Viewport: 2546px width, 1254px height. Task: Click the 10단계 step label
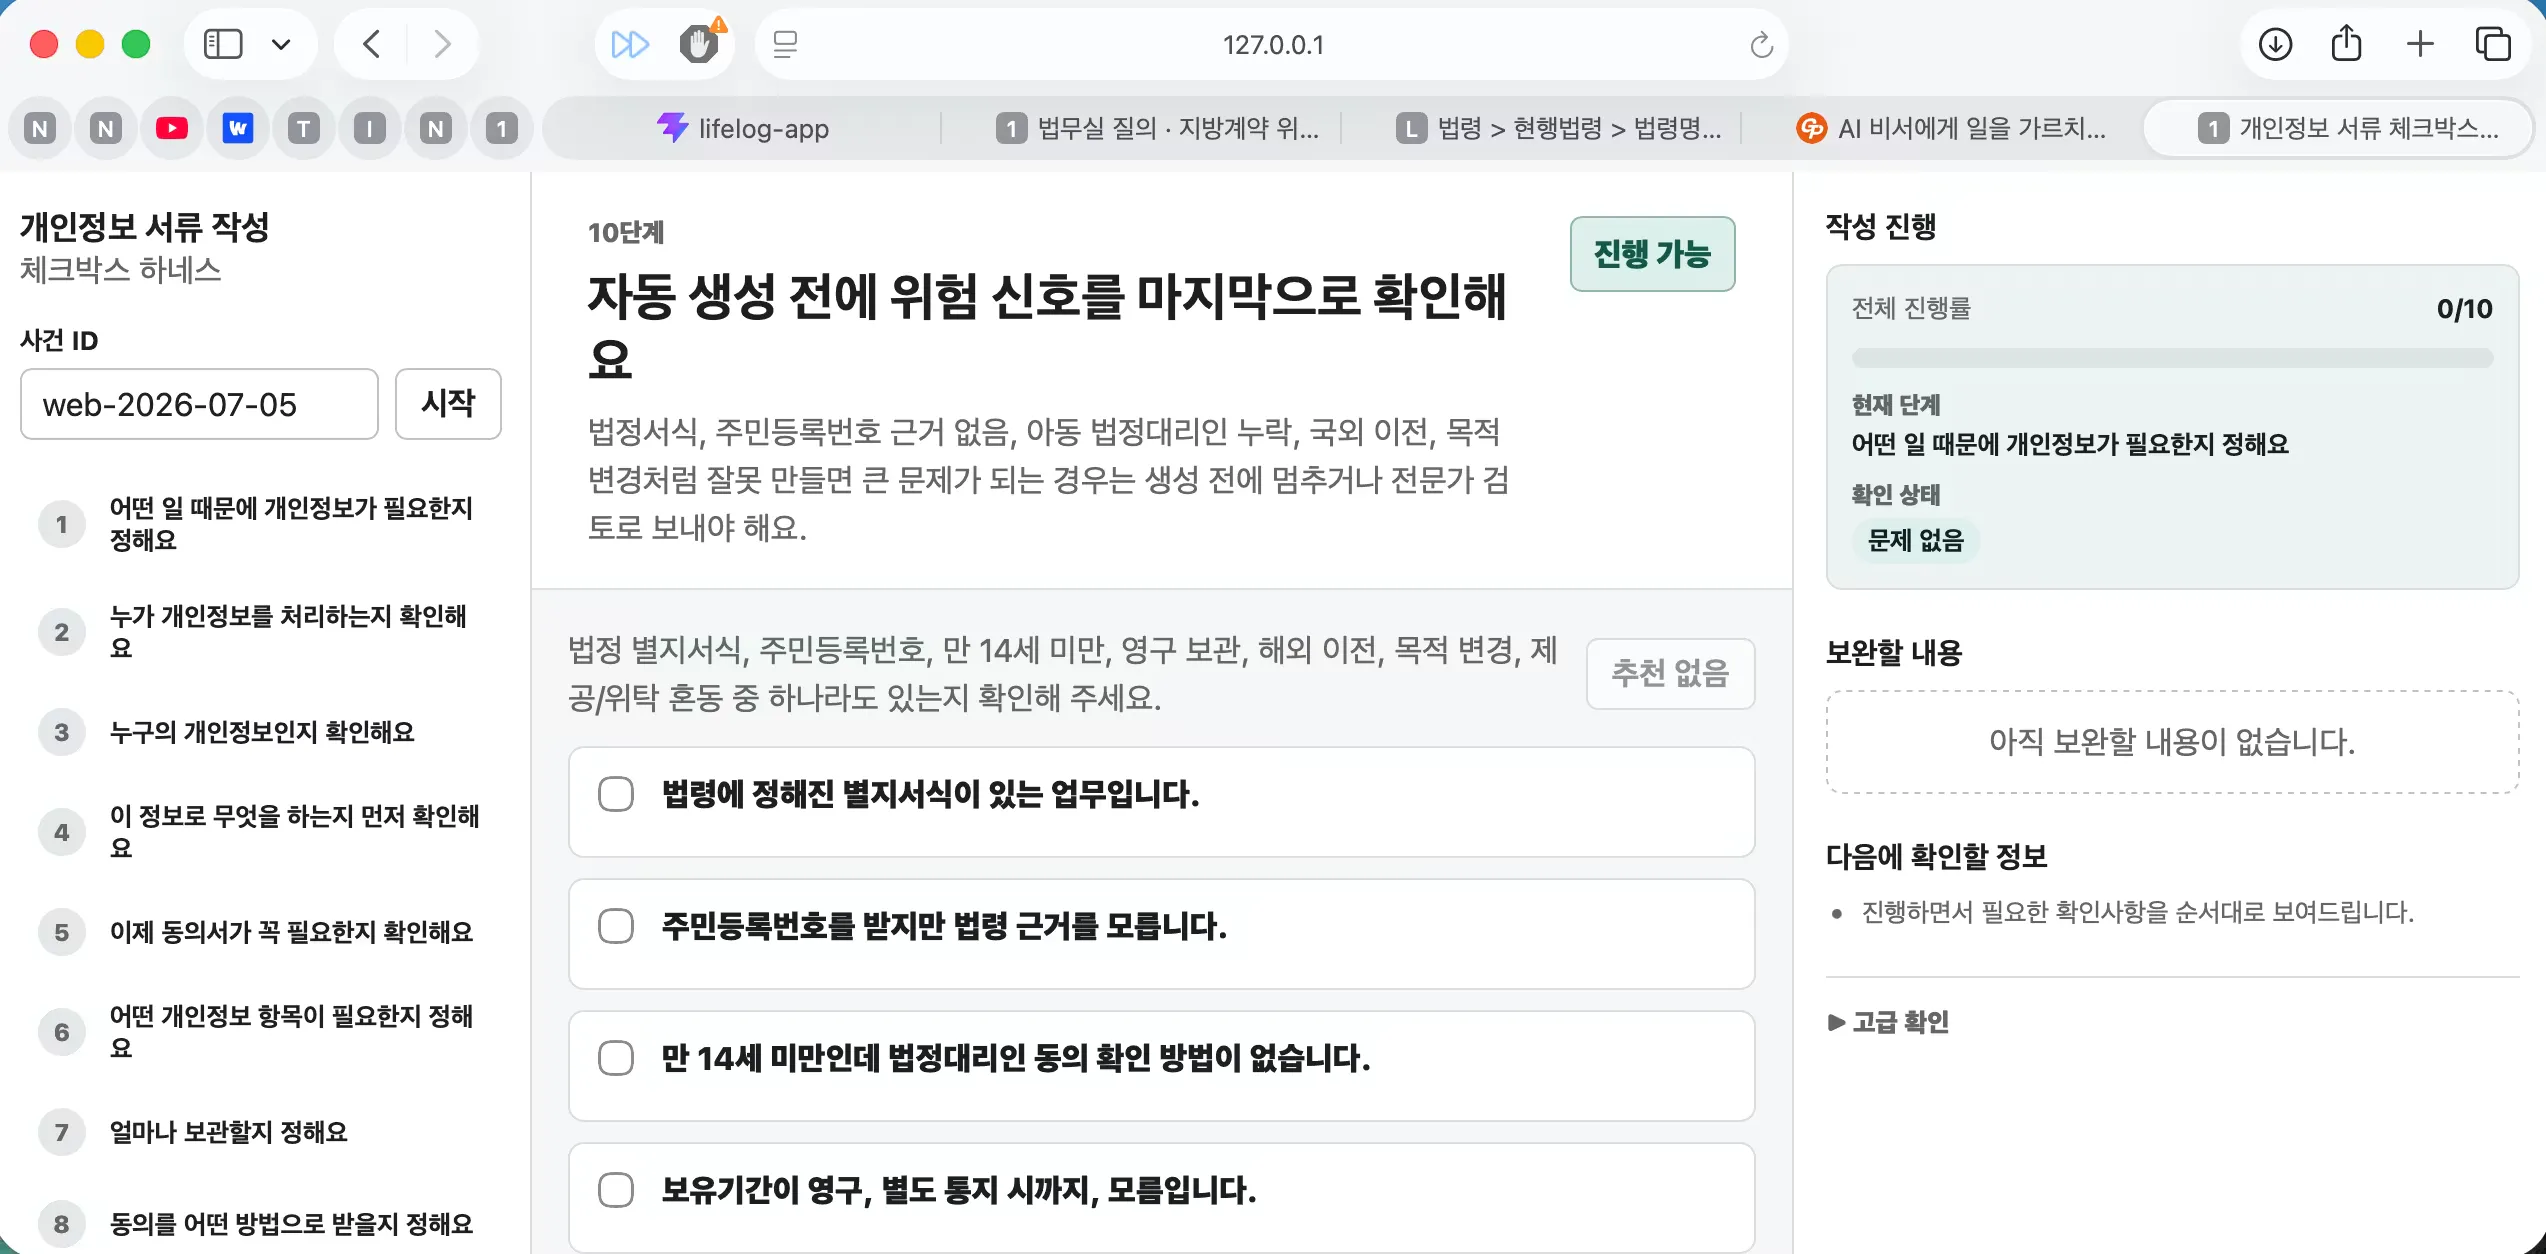click(626, 232)
